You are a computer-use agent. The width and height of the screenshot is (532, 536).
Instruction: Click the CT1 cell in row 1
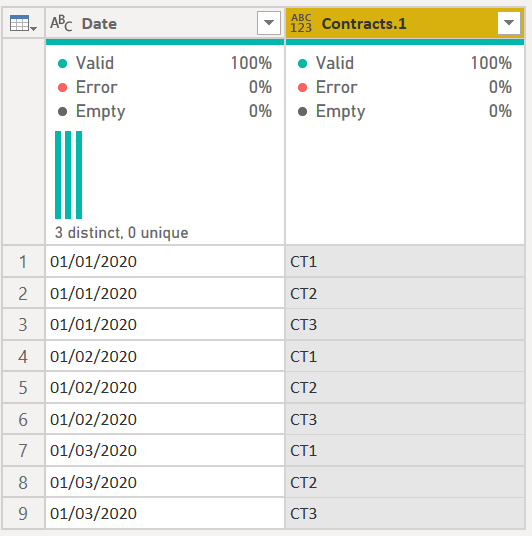405,262
